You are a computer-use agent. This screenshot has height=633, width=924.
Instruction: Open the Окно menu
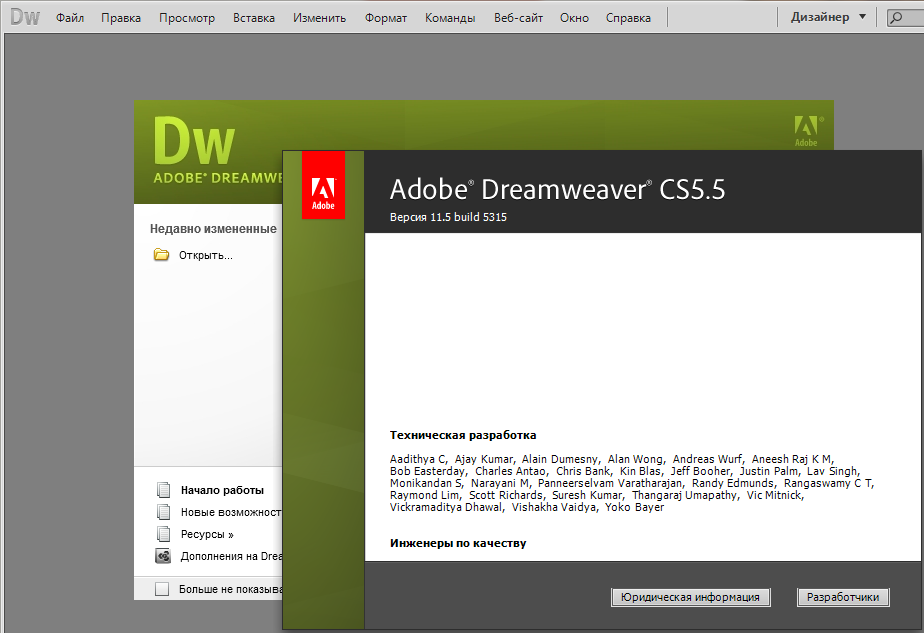pyautogui.click(x=574, y=18)
